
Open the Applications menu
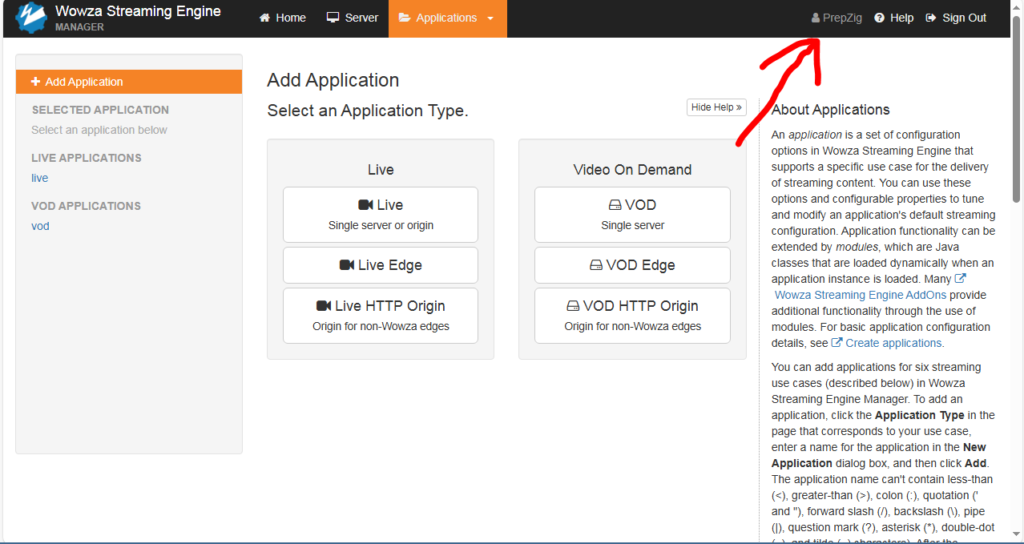tap(447, 18)
